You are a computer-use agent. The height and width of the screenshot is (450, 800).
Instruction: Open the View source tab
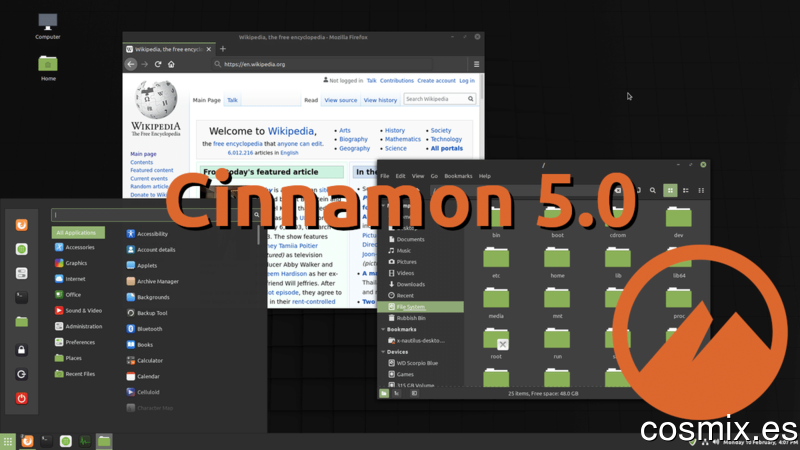[x=341, y=100]
